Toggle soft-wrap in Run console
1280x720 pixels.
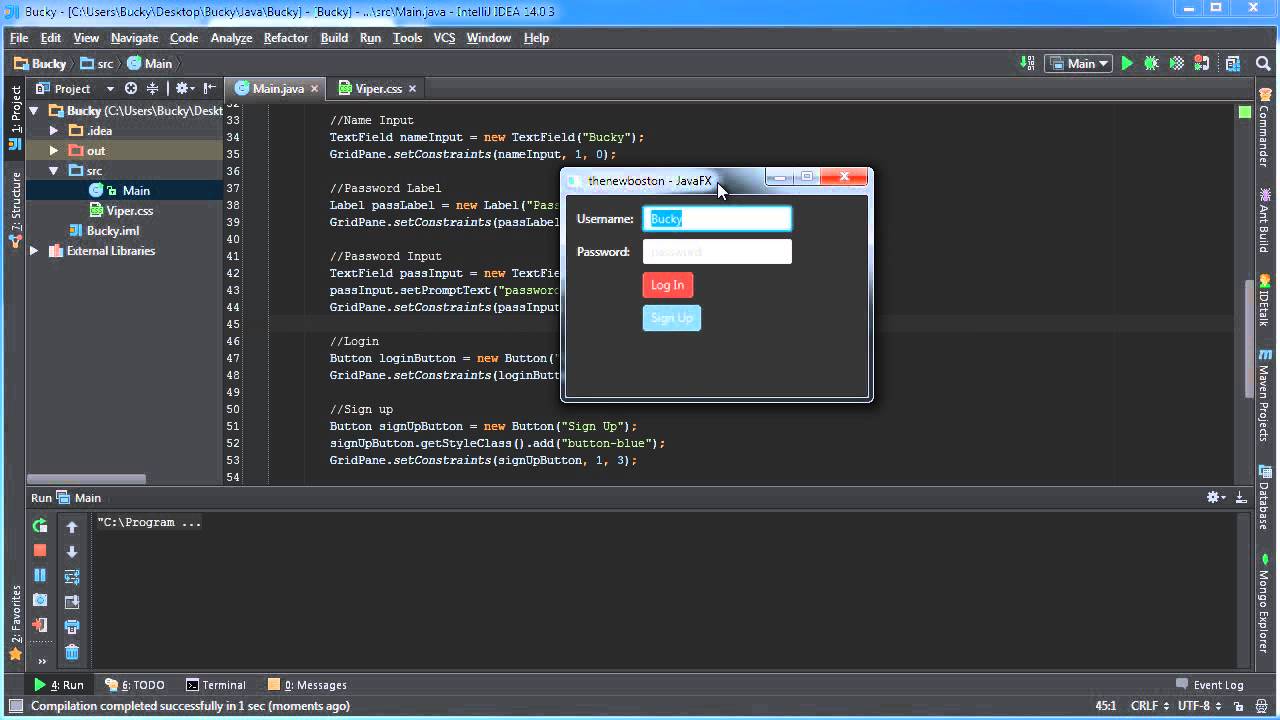(72, 577)
